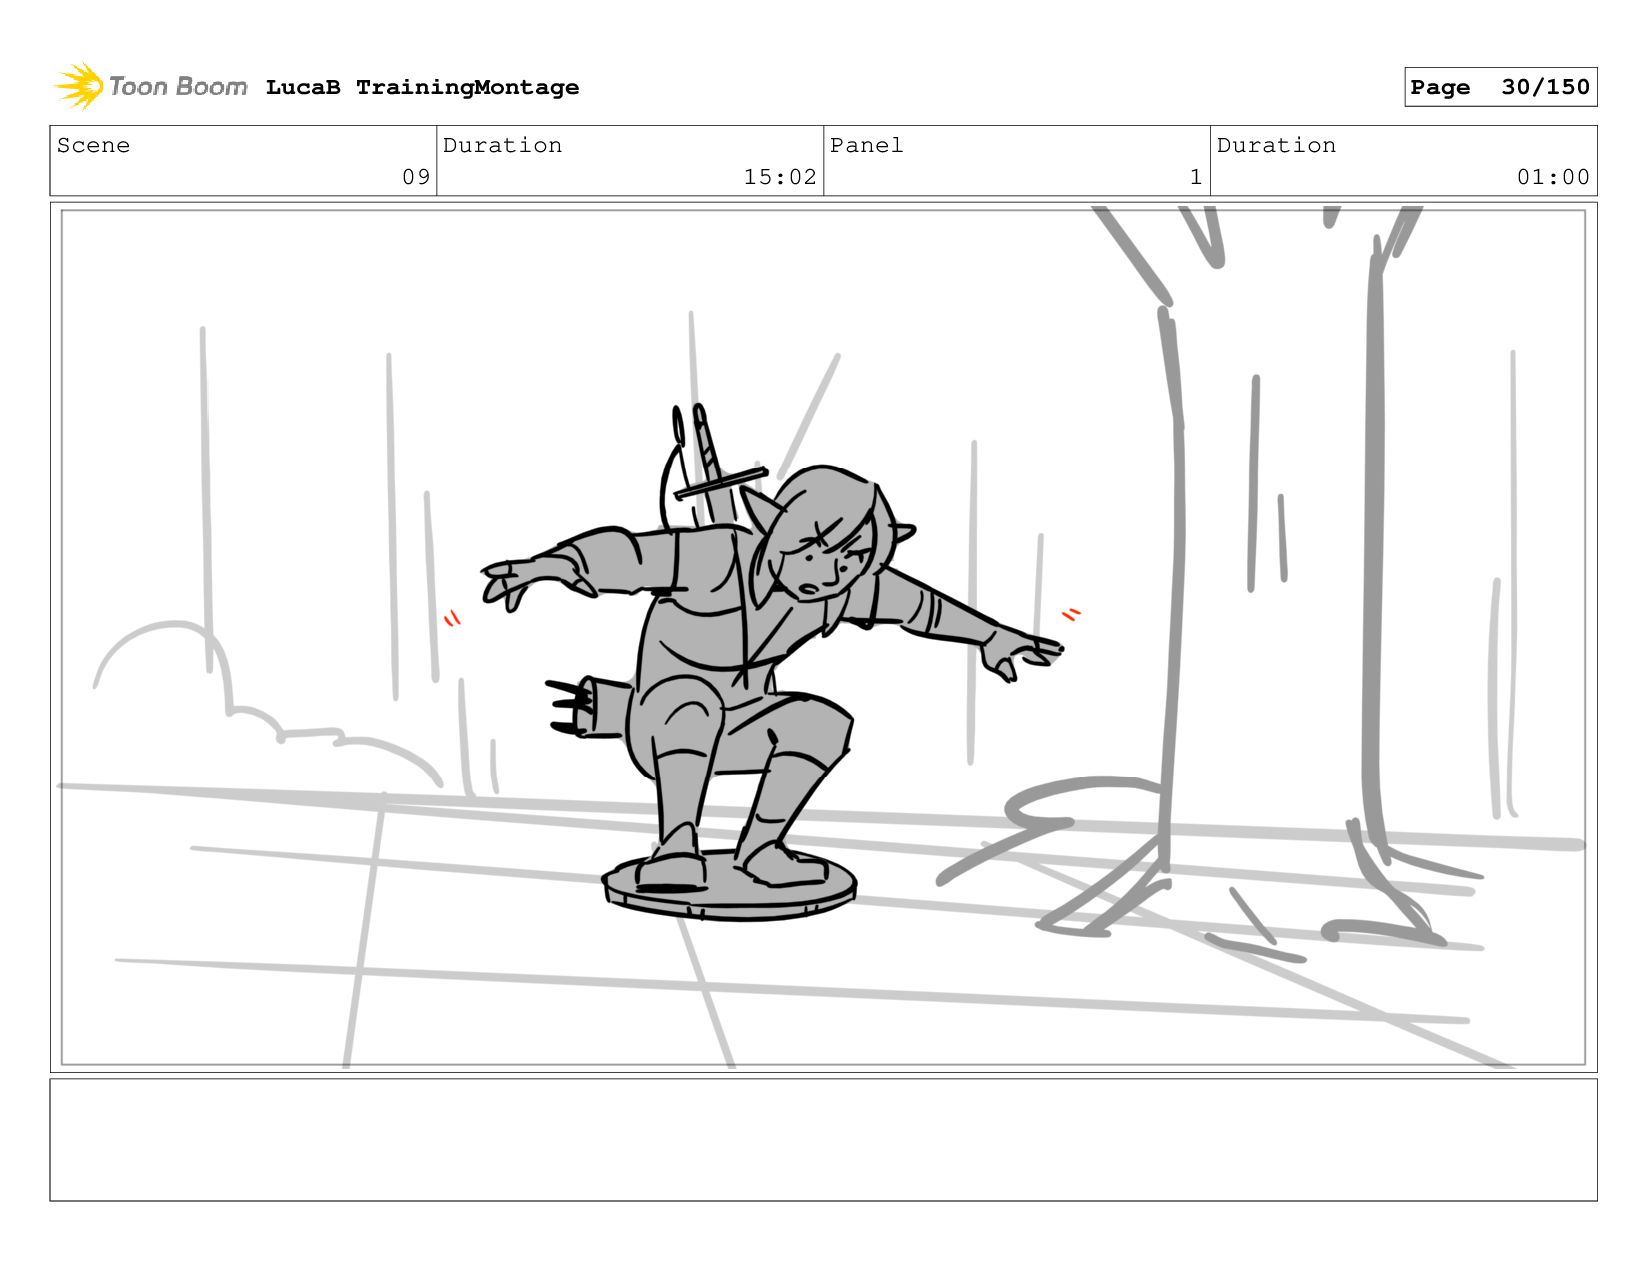Click the Page 30/150 box
1648x1276 pixels.
coord(1500,87)
